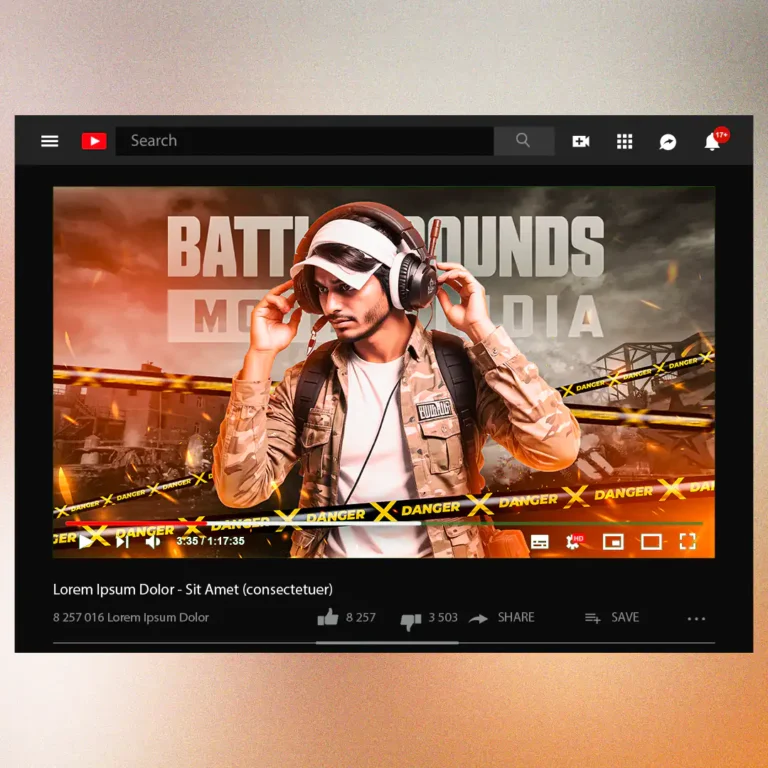Open notifications bell with 17+ badge
Image resolution: width=768 pixels, height=768 pixels.
pyautogui.click(x=712, y=141)
